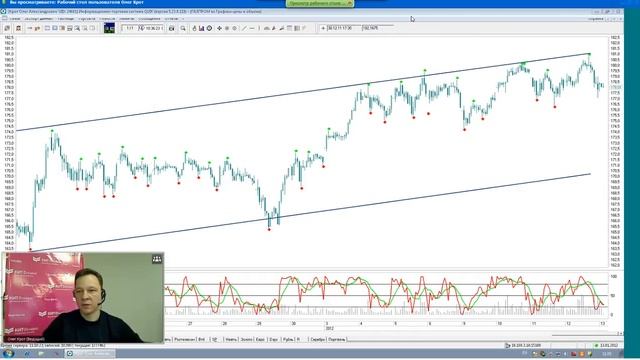
Task: Click the price value field in the toolbar
Action: point(378,28)
